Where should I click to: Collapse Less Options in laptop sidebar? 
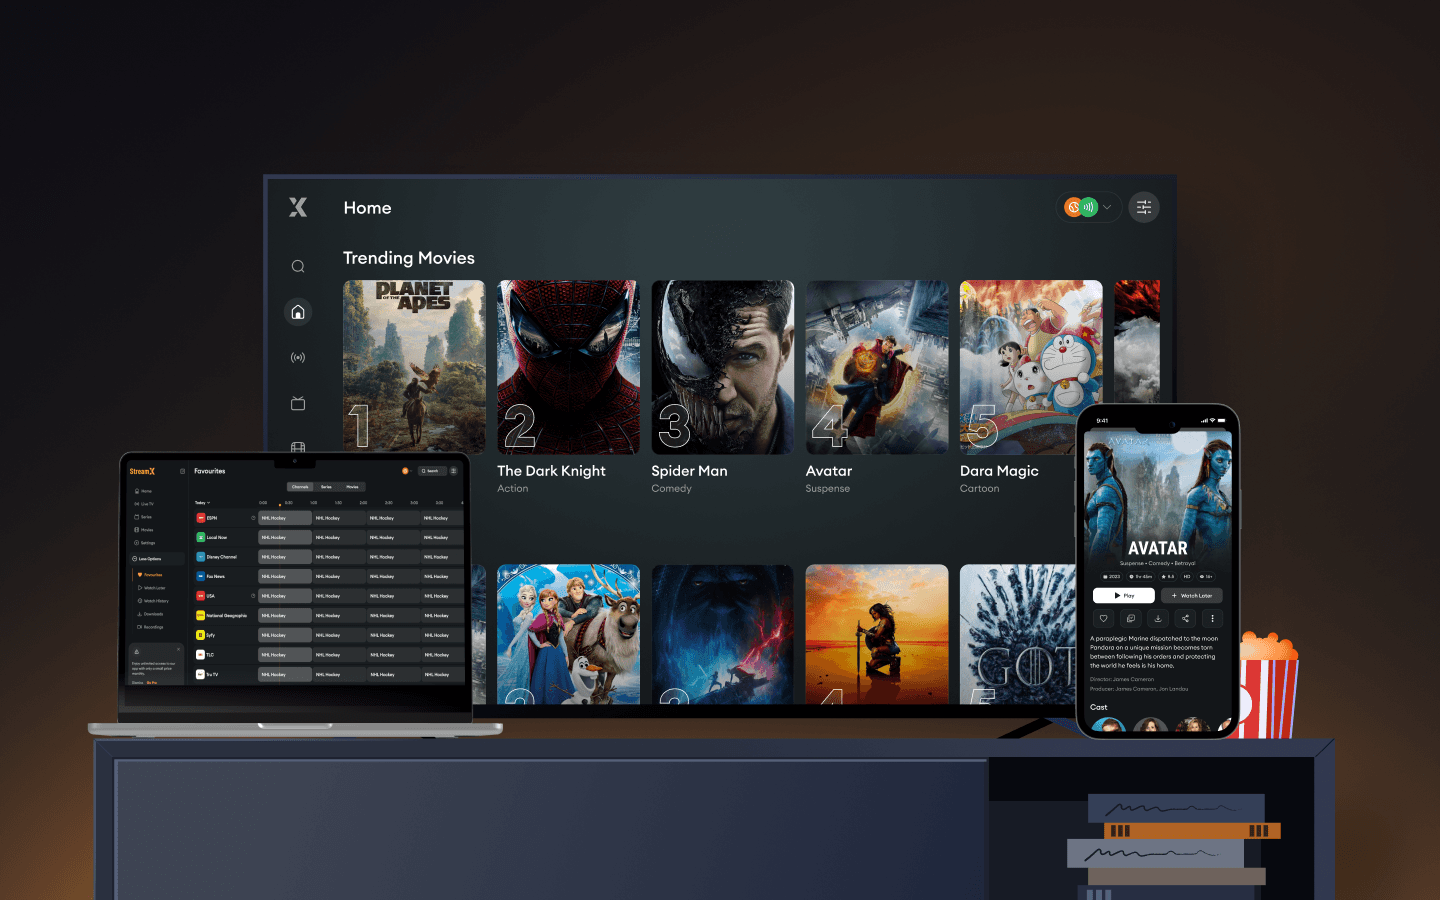coord(157,559)
